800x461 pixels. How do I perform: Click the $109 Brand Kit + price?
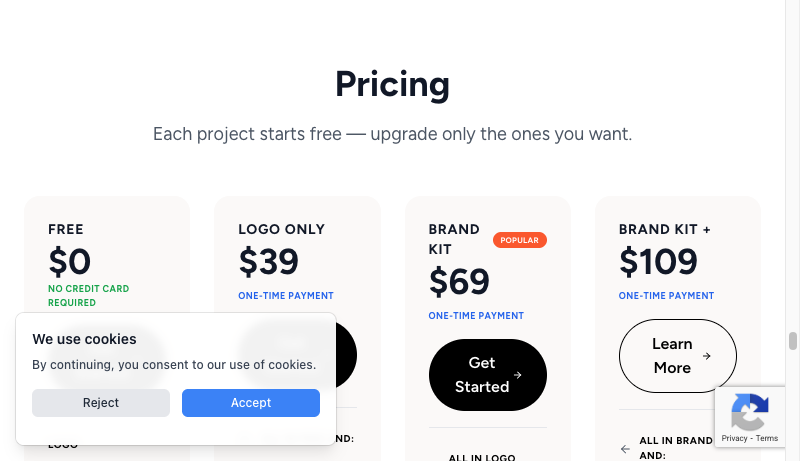coord(658,262)
